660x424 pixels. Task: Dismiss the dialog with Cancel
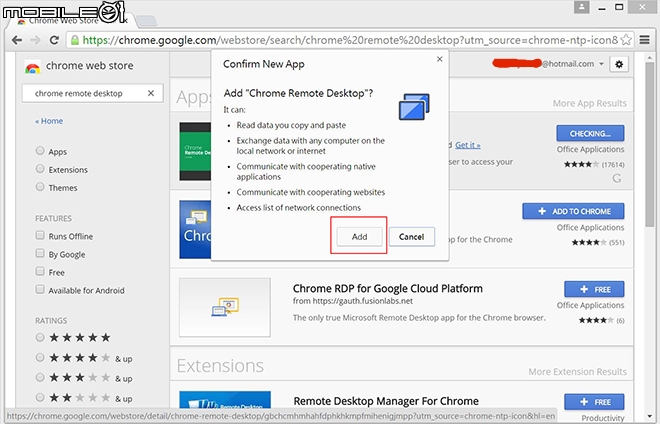click(x=412, y=237)
